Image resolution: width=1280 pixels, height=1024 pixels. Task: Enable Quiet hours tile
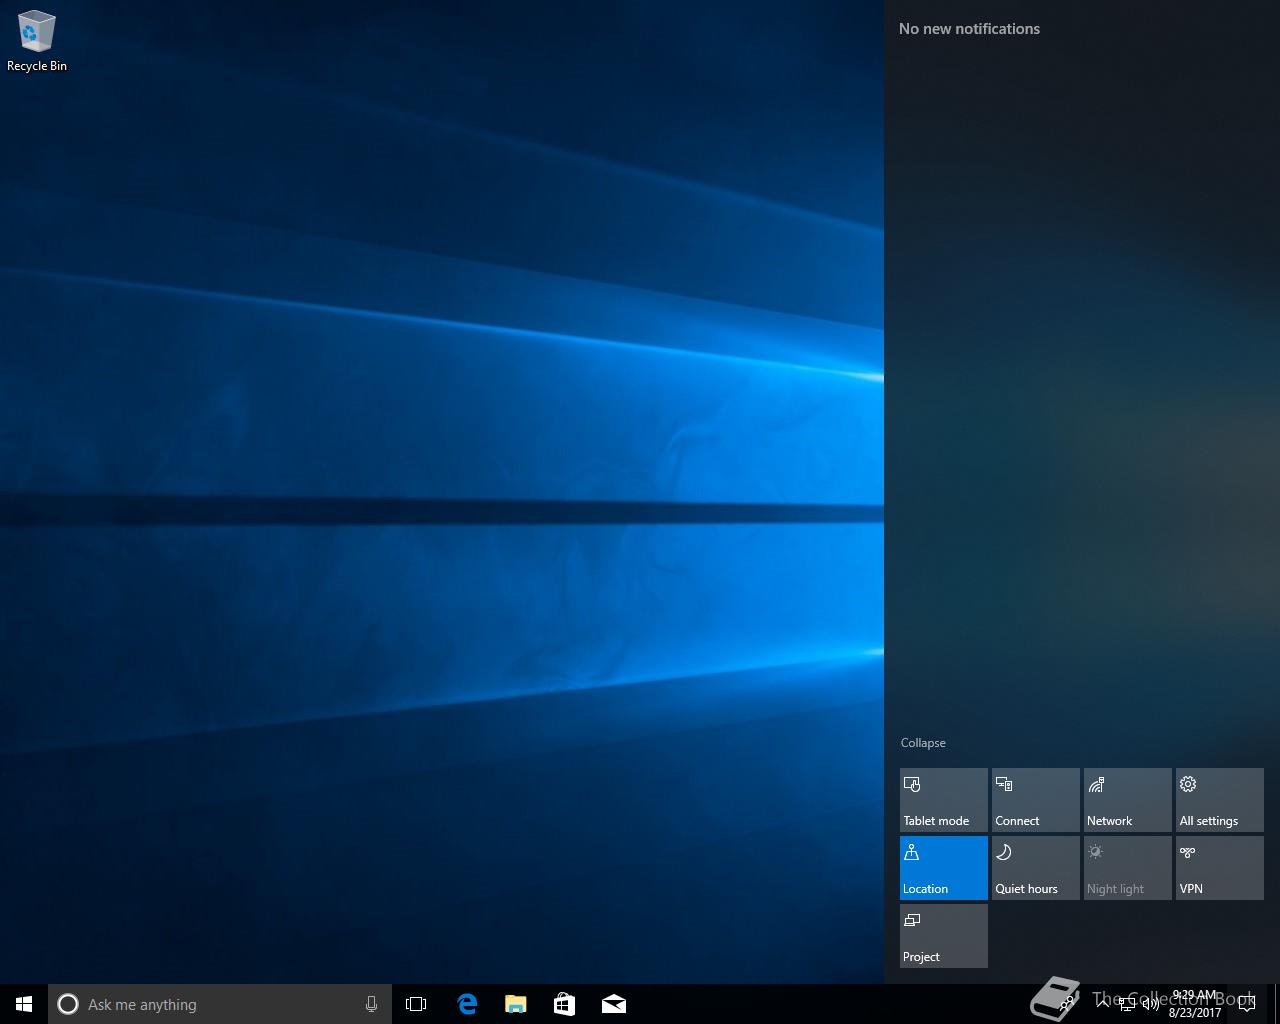[x=1035, y=868]
